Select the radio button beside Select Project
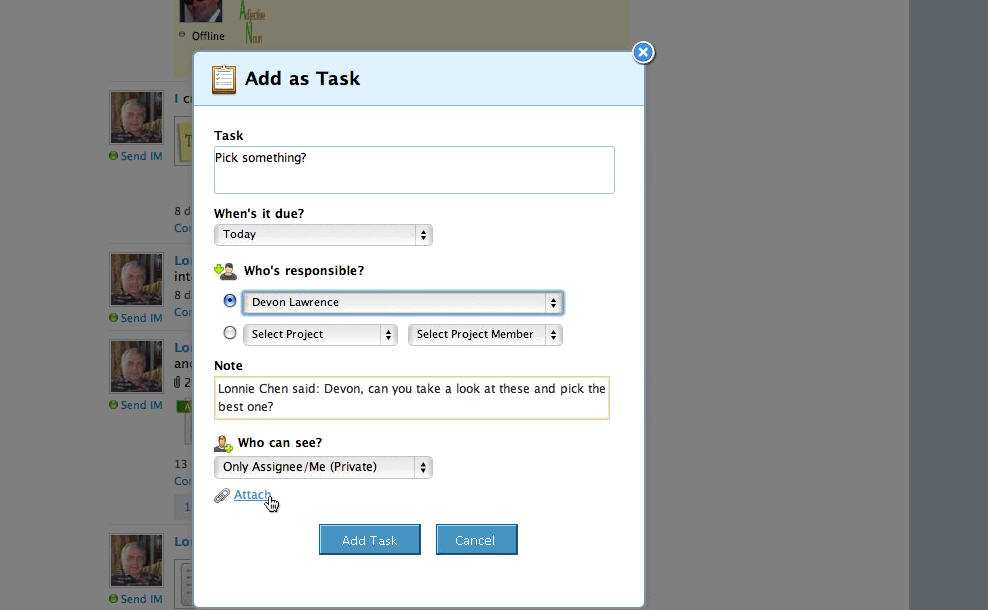988x610 pixels. (230, 333)
